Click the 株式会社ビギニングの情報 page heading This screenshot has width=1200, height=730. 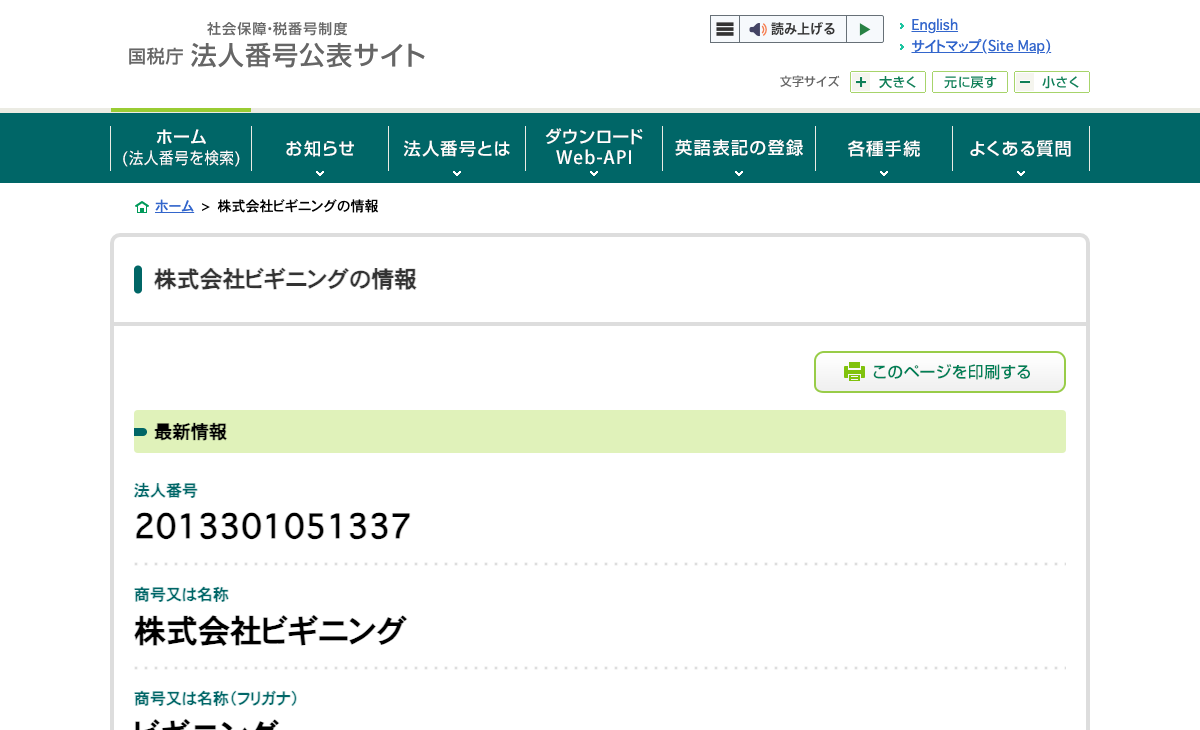tap(285, 280)
